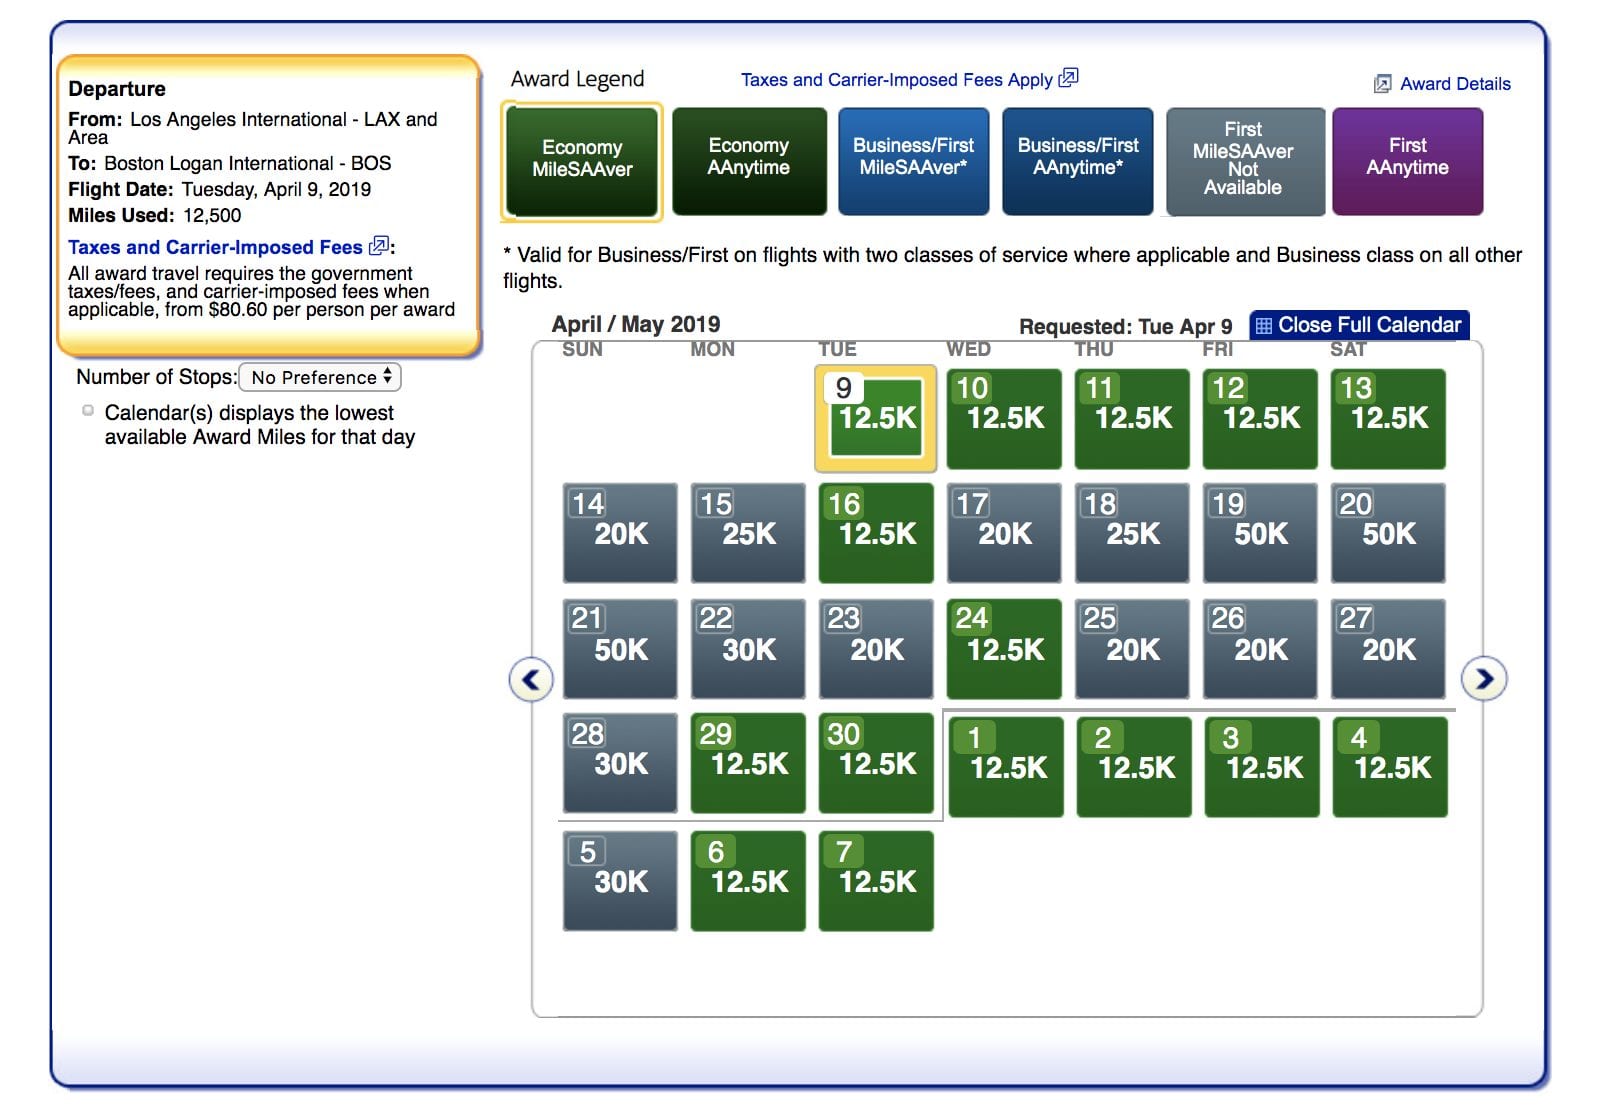The height and width of the screenshot is (1108, 1602).
Task: Open the Award Details link
Action: (x=1450, y=84)
